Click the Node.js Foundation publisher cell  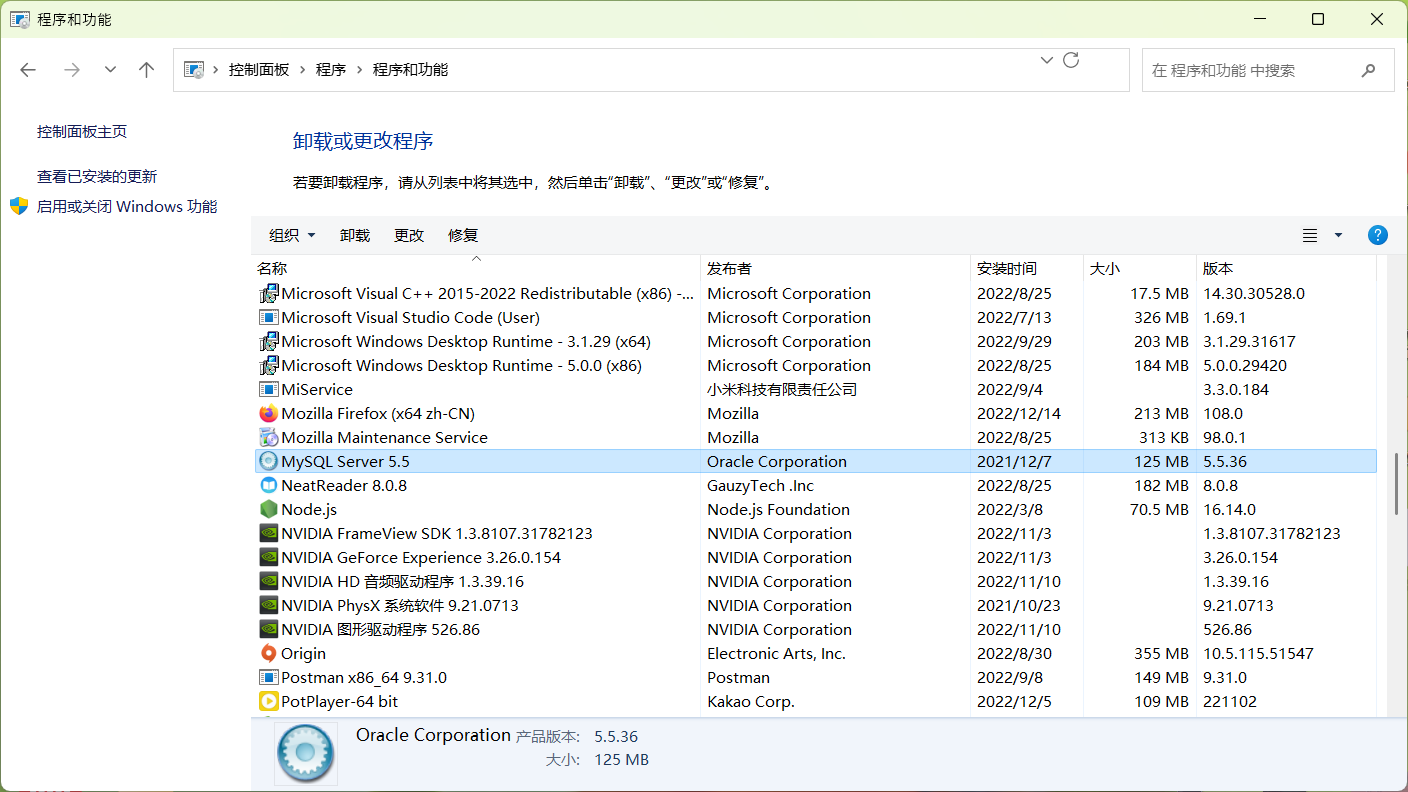(778, 509)
